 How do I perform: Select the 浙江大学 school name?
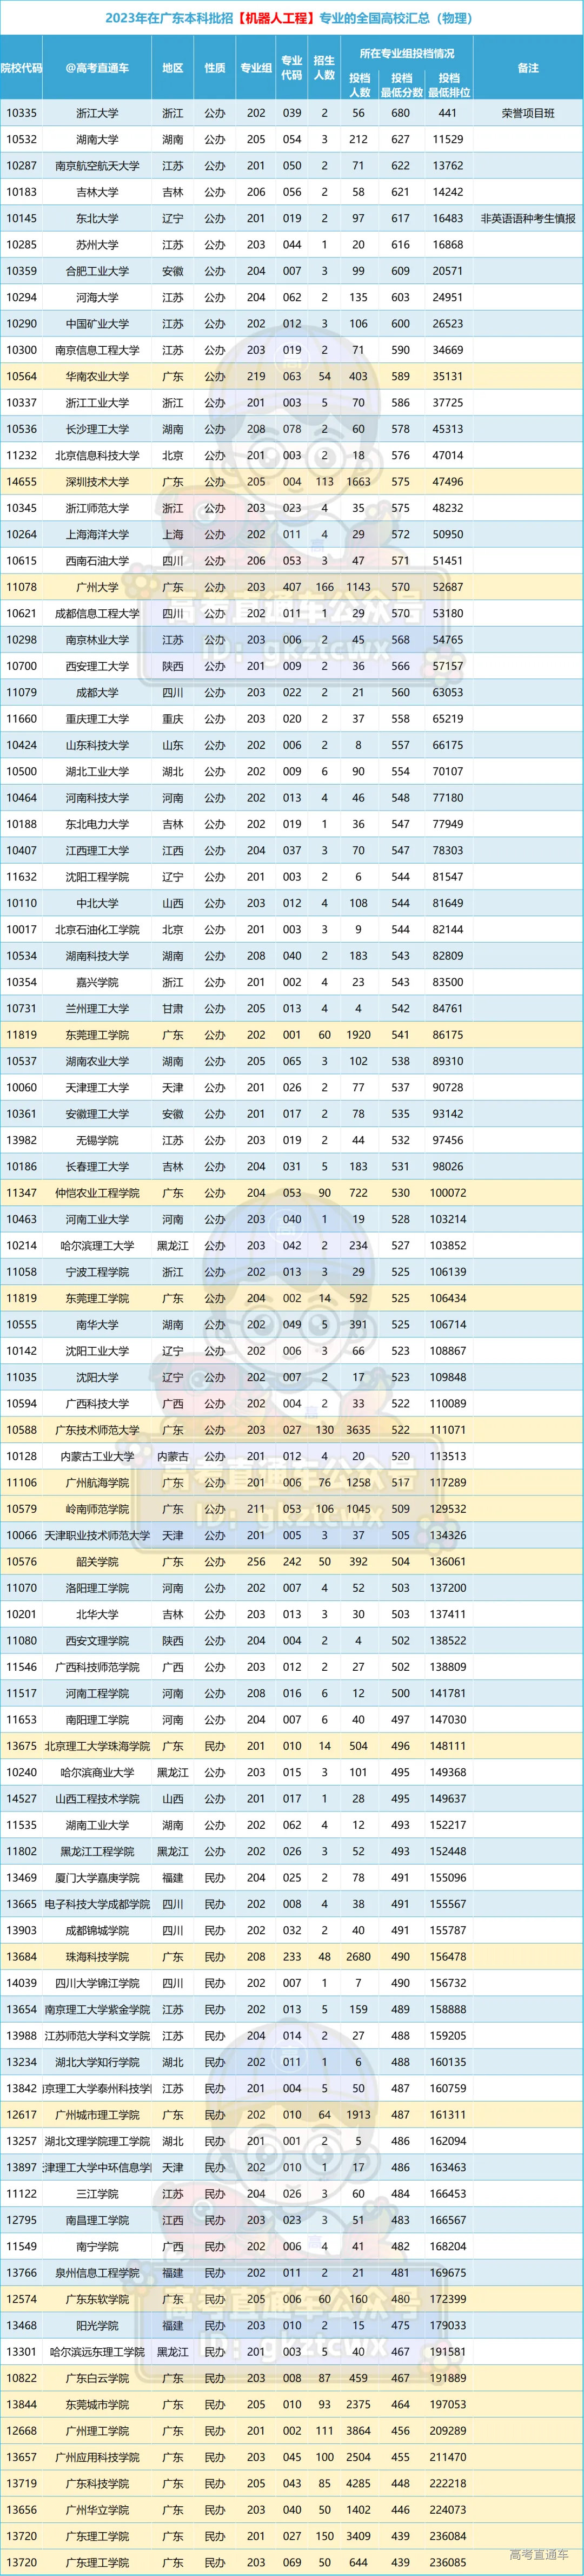coord(97,113)
